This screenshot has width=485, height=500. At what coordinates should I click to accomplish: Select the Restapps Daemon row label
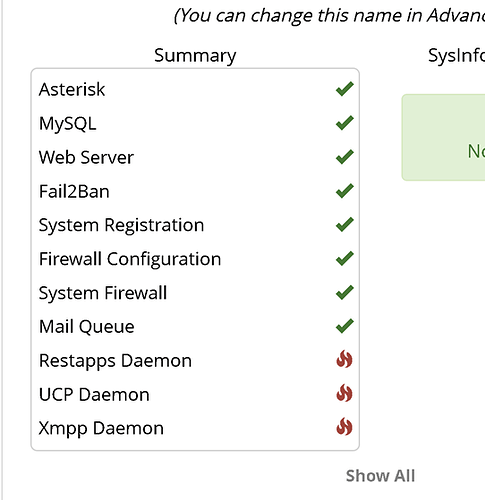[115, 361]
